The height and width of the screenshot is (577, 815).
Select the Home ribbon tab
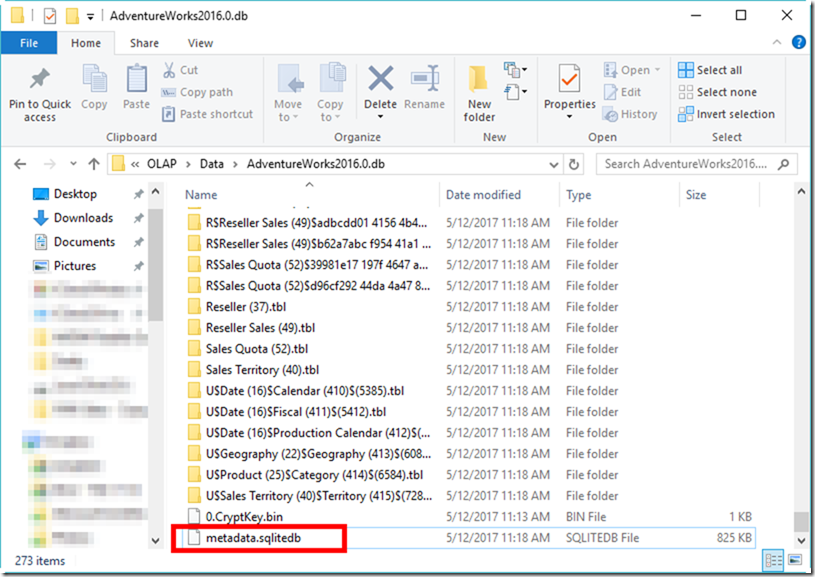(x=86, y=43)
